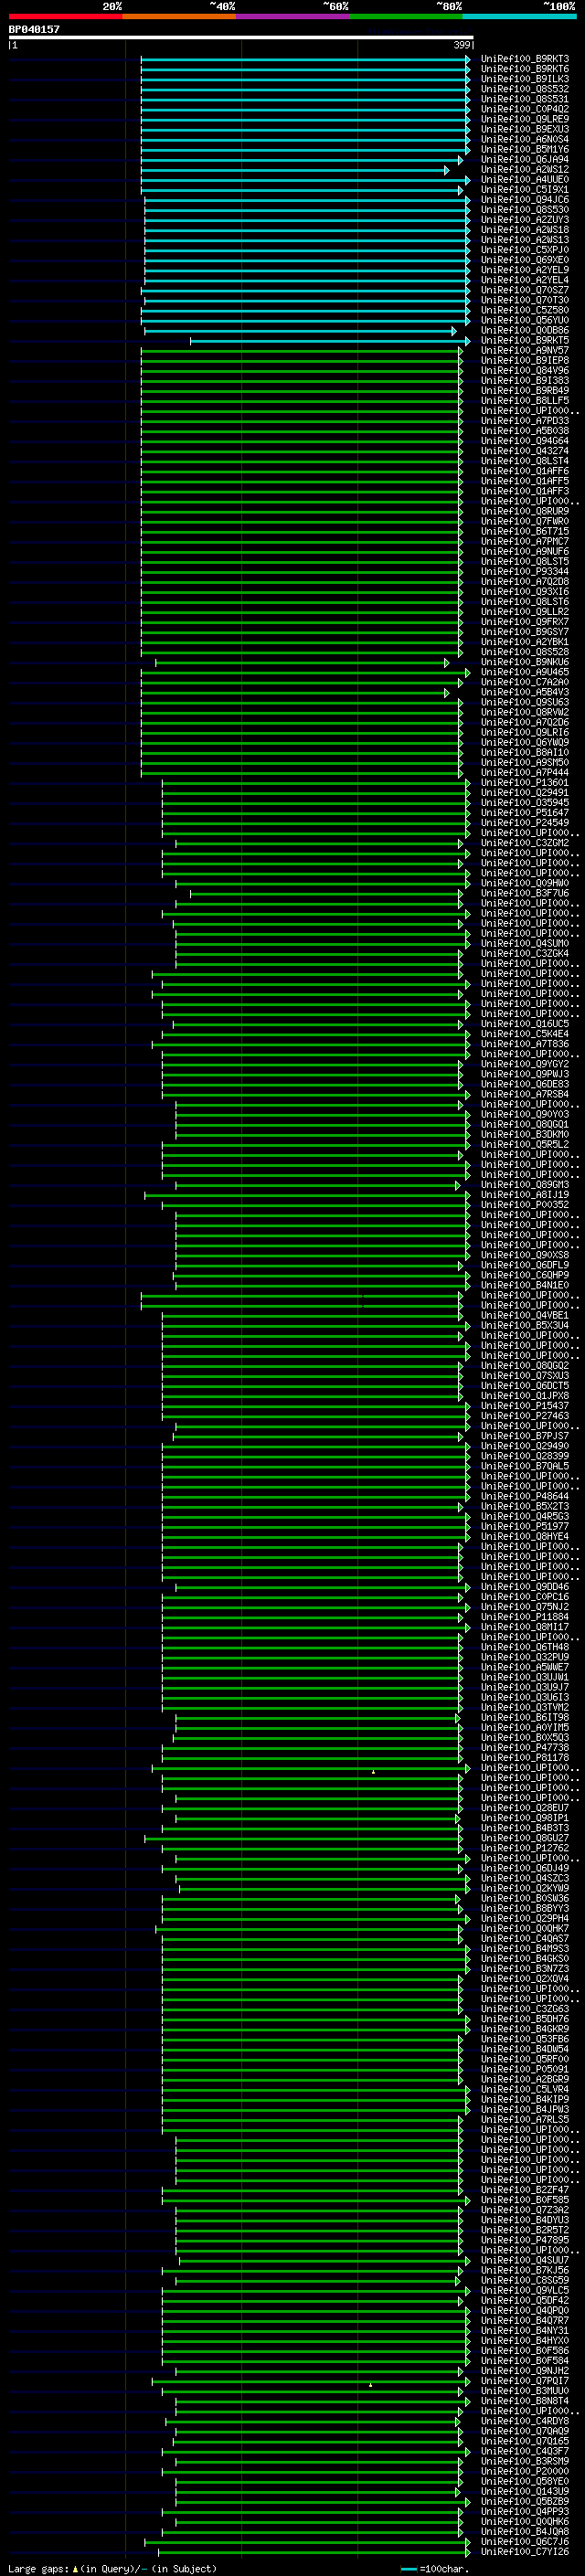The width and height of the screenshot is (585, 2576).
Task: Select the UniRef100_Q1AFF6 label
Action: pos(525,471)
